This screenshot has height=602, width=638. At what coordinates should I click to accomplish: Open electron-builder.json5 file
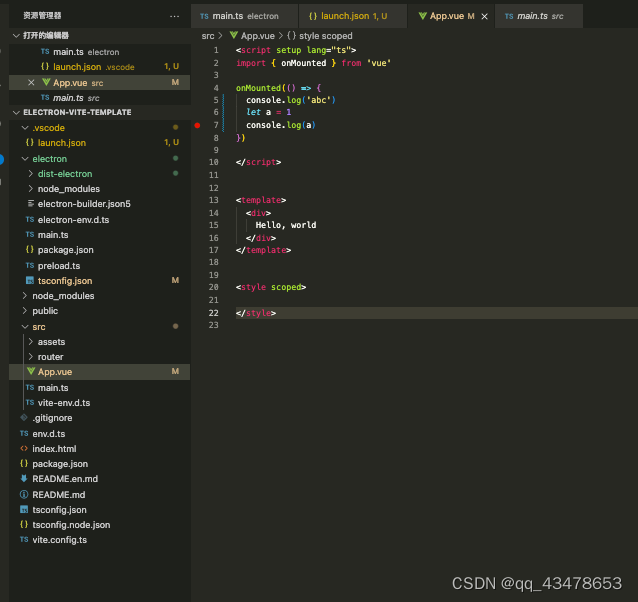point(99,204)
